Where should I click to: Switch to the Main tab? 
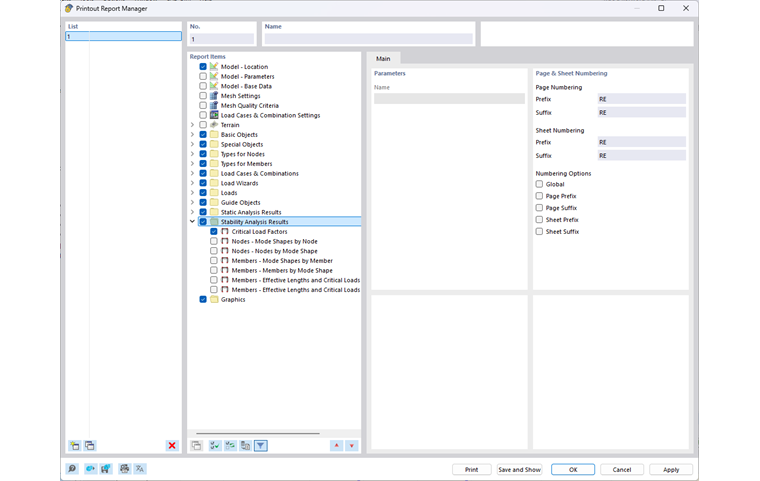[383, 58]
